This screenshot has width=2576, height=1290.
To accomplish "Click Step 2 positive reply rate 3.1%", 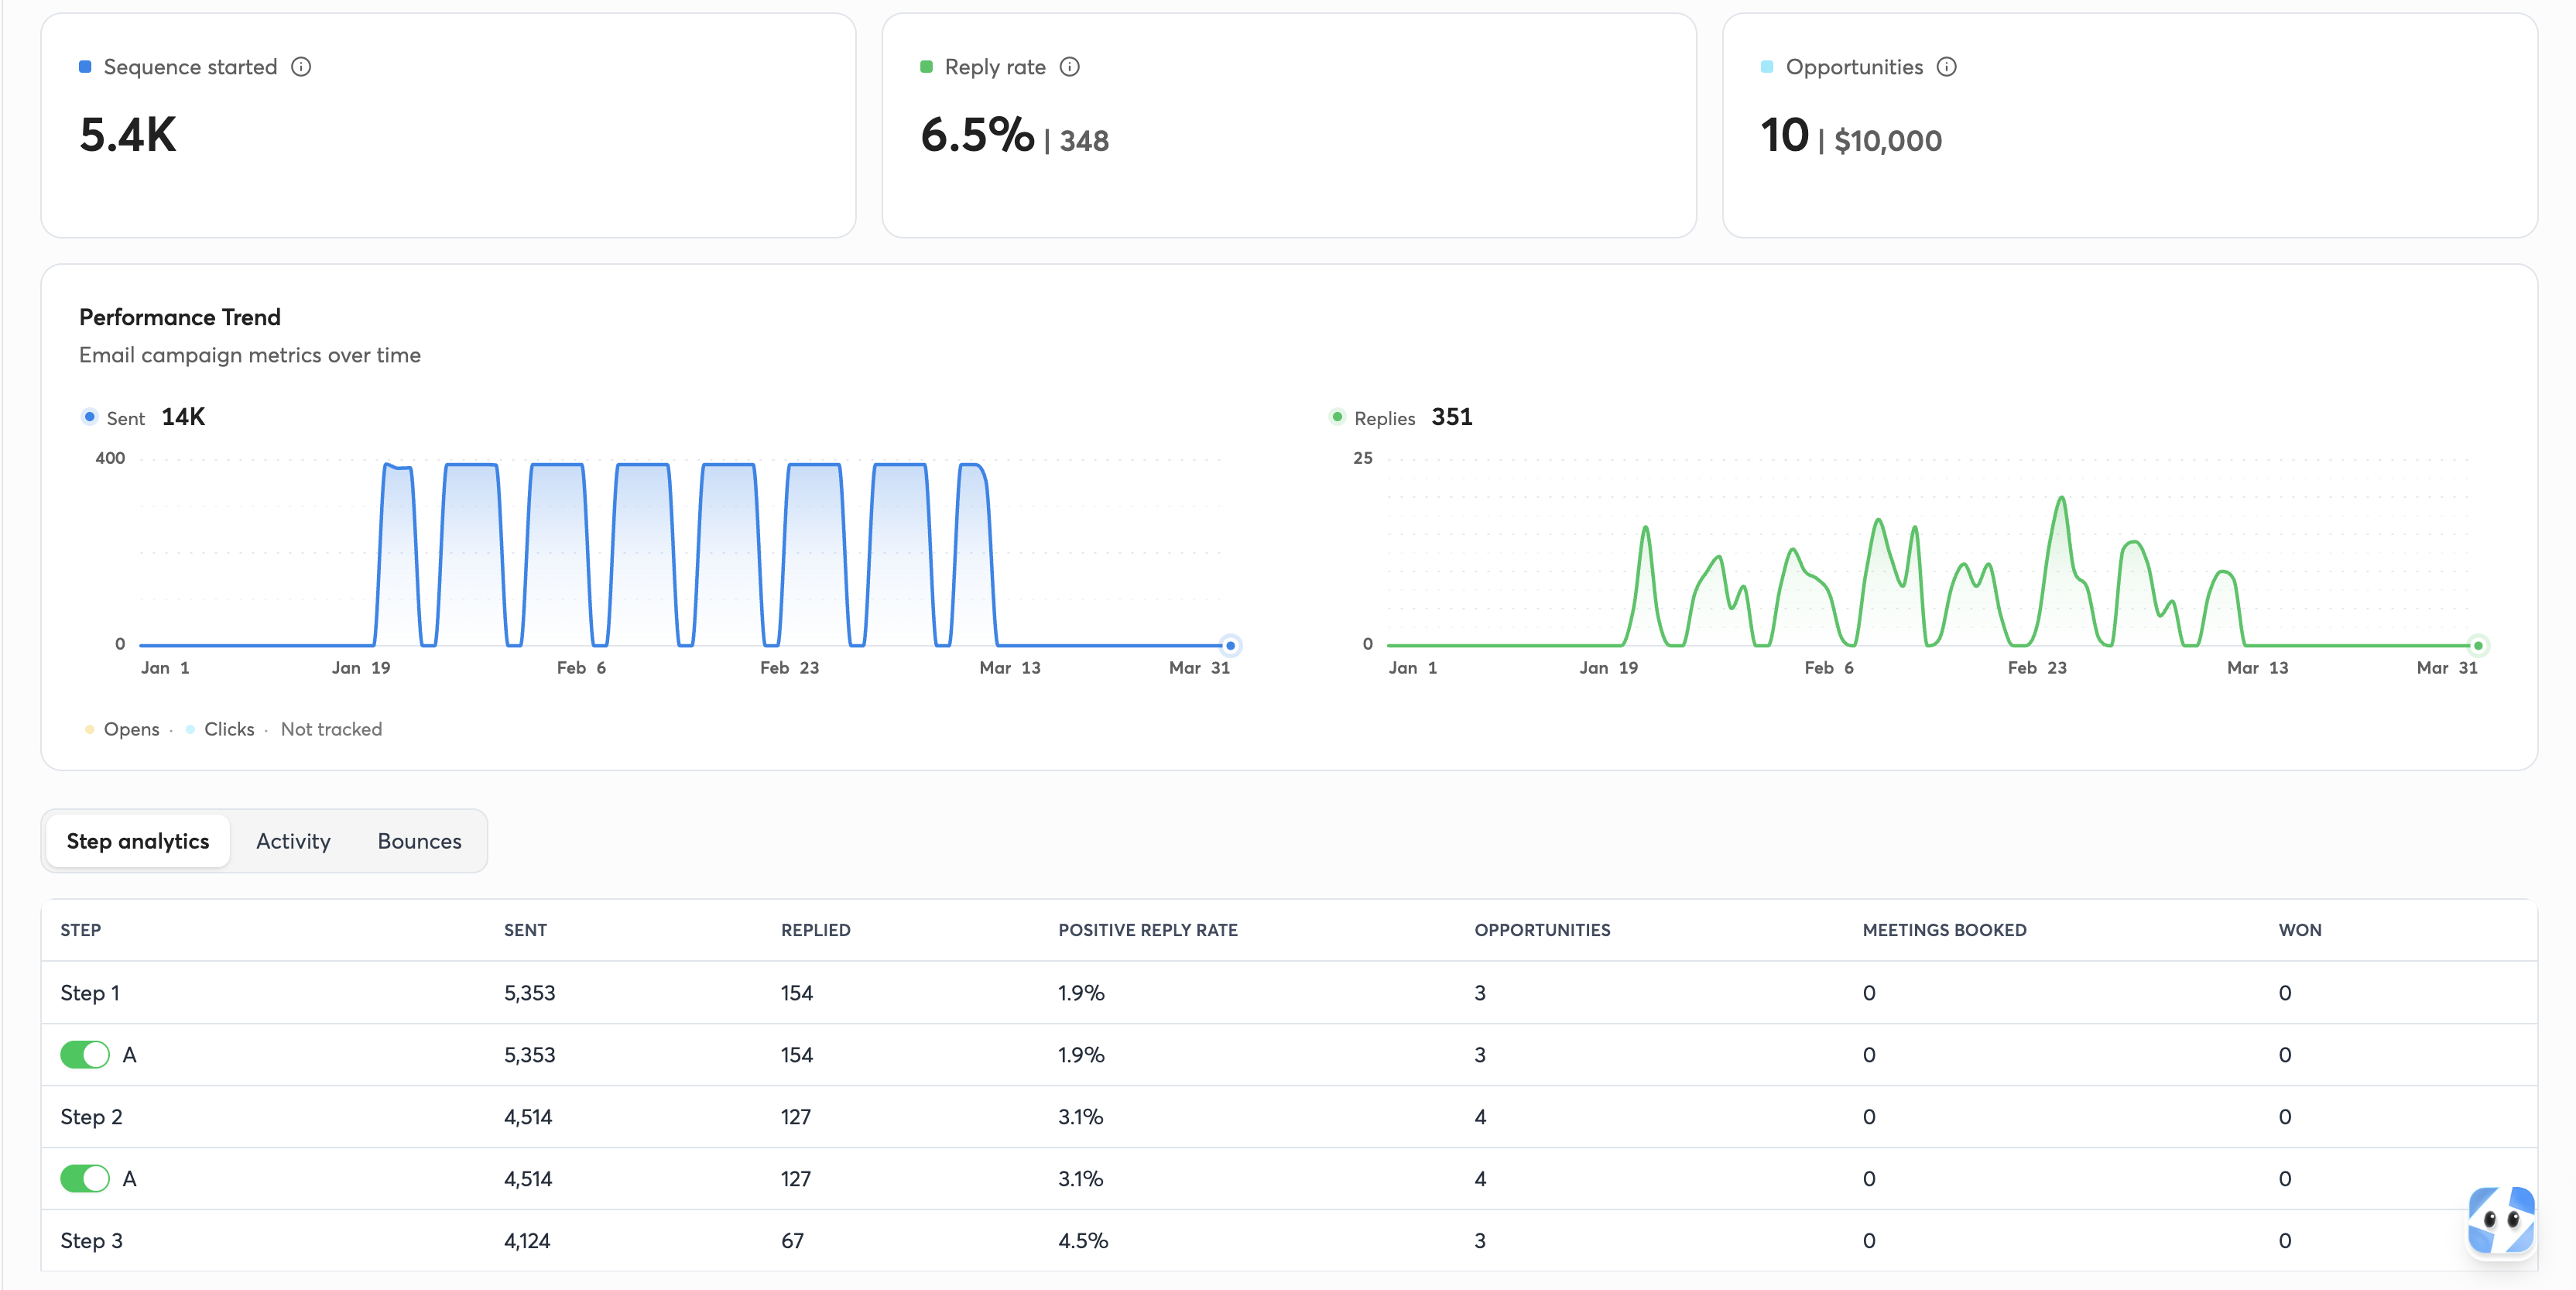I will point(1080,1117).
